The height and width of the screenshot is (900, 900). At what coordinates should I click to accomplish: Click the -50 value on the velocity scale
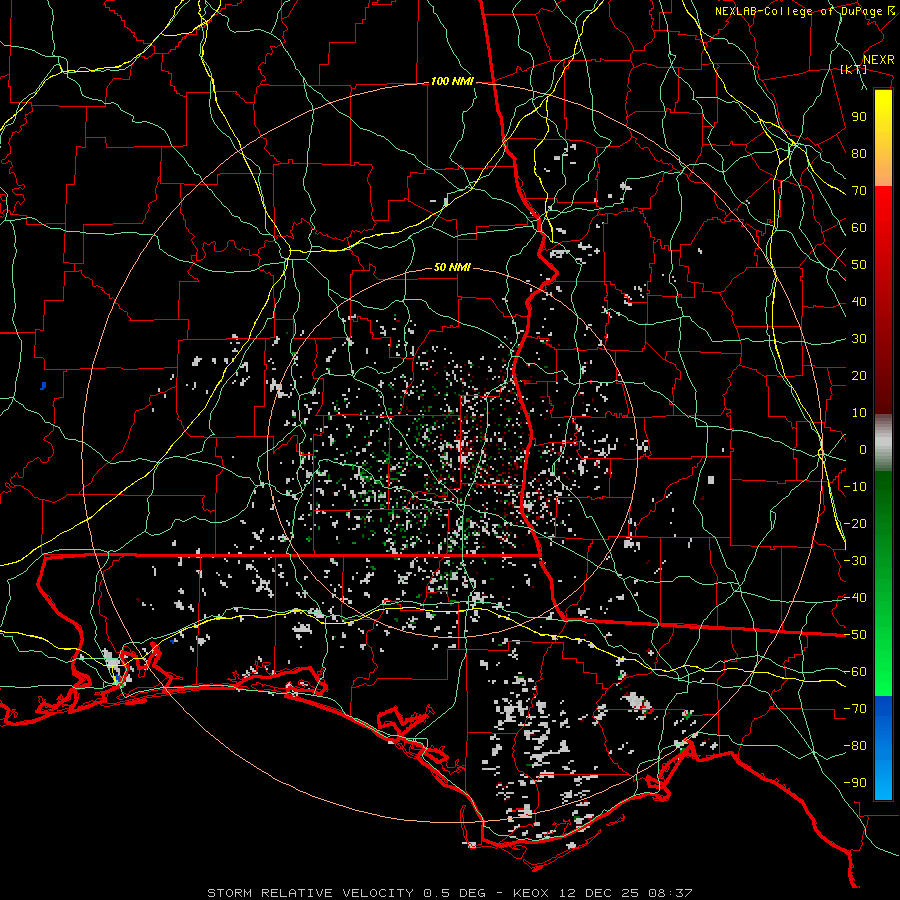tap(855, 635)
